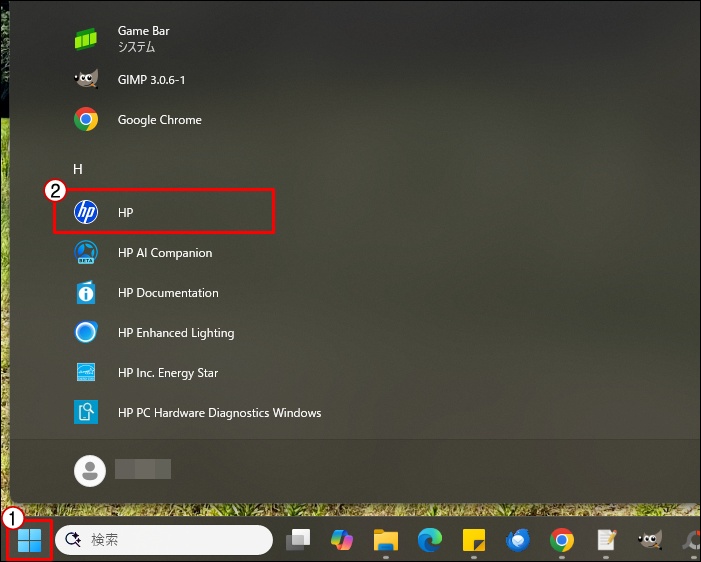Start HP PC Hardware Diagnostics Windows
This screenshot has height=562, width=701.
click(218, 413)
